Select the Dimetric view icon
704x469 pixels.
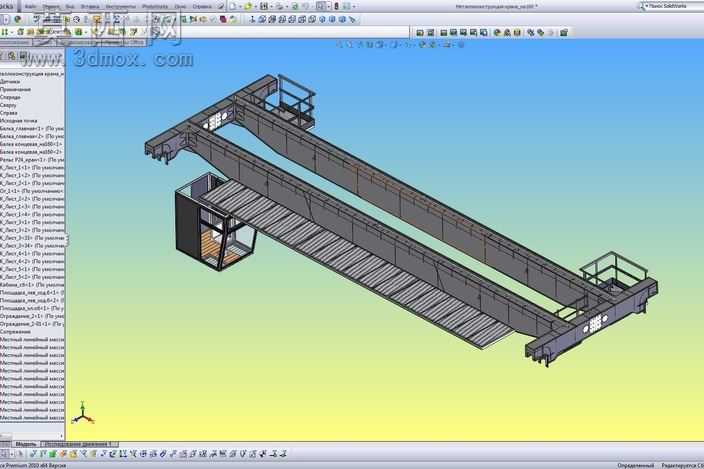(342, 19)
